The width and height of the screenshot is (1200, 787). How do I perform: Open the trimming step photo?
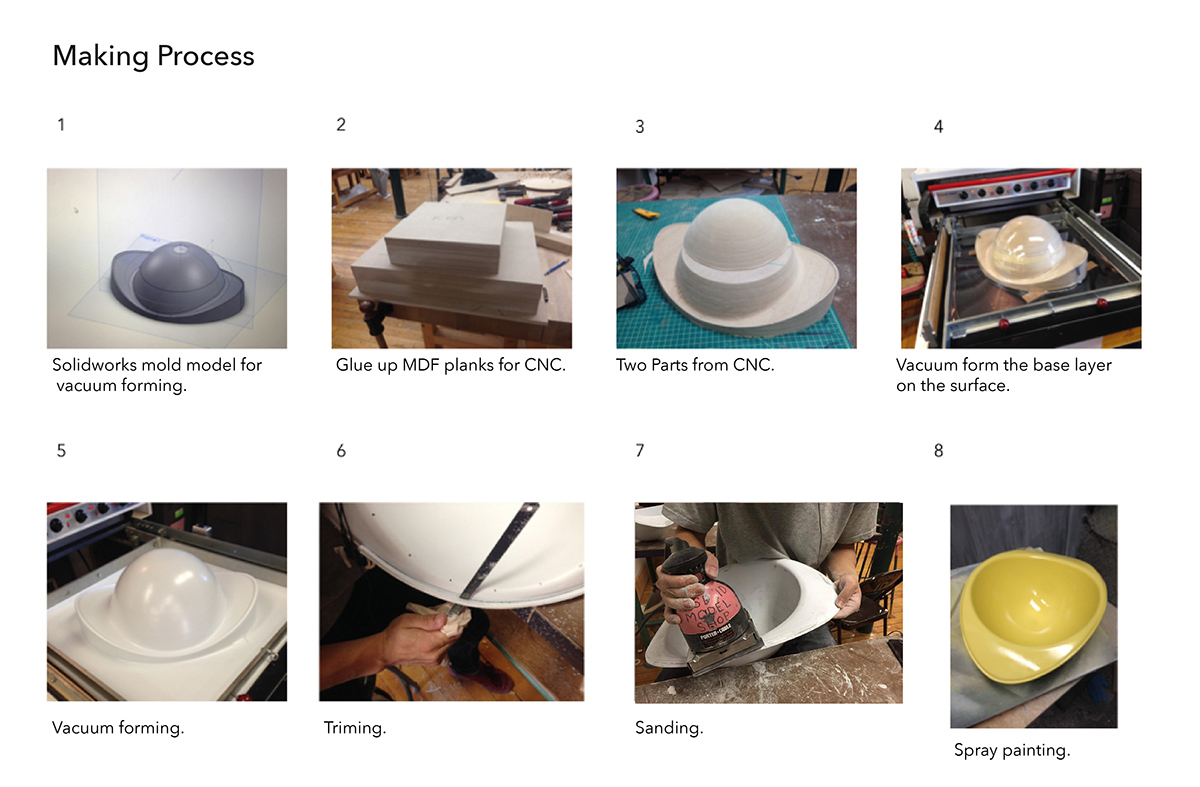tap(452, 602)
